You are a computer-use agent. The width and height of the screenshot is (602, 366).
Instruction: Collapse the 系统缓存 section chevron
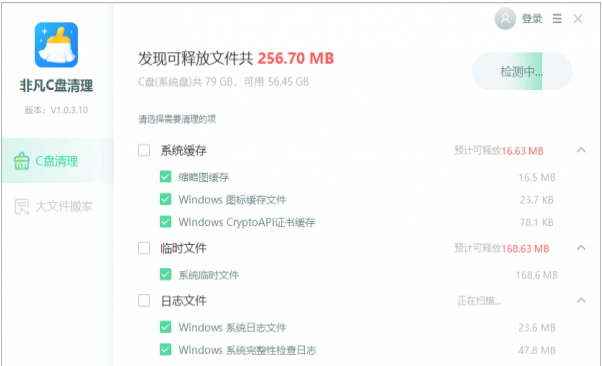(581, 150)
